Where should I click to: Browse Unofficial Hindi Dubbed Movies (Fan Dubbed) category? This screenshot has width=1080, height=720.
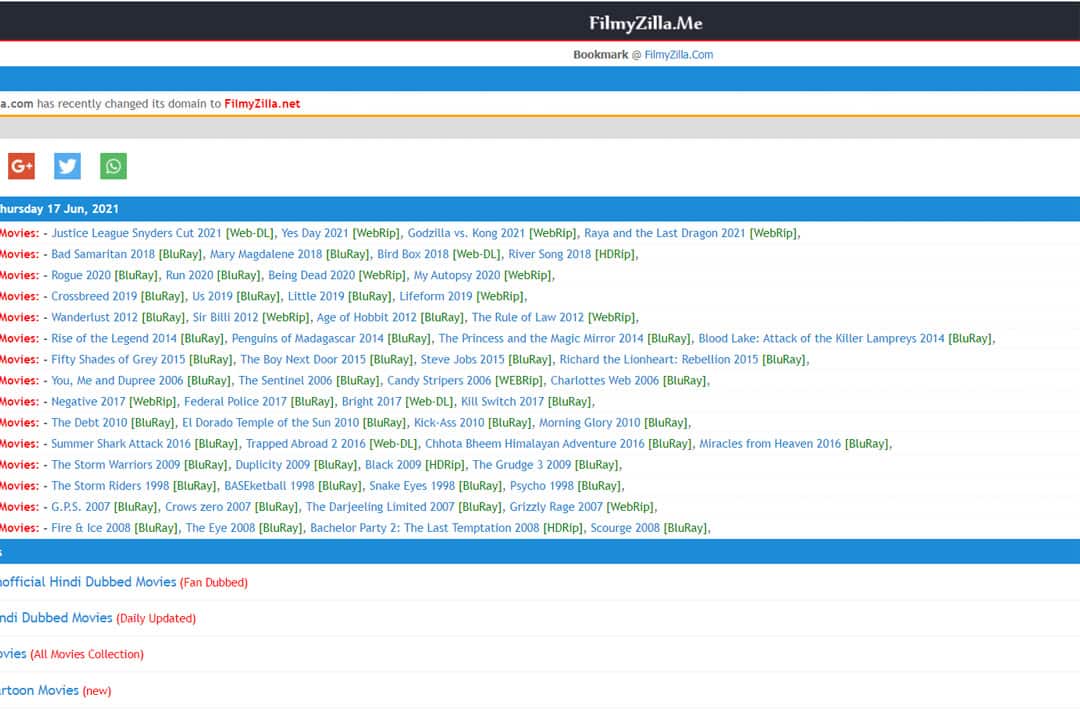[x=124, y=582]
